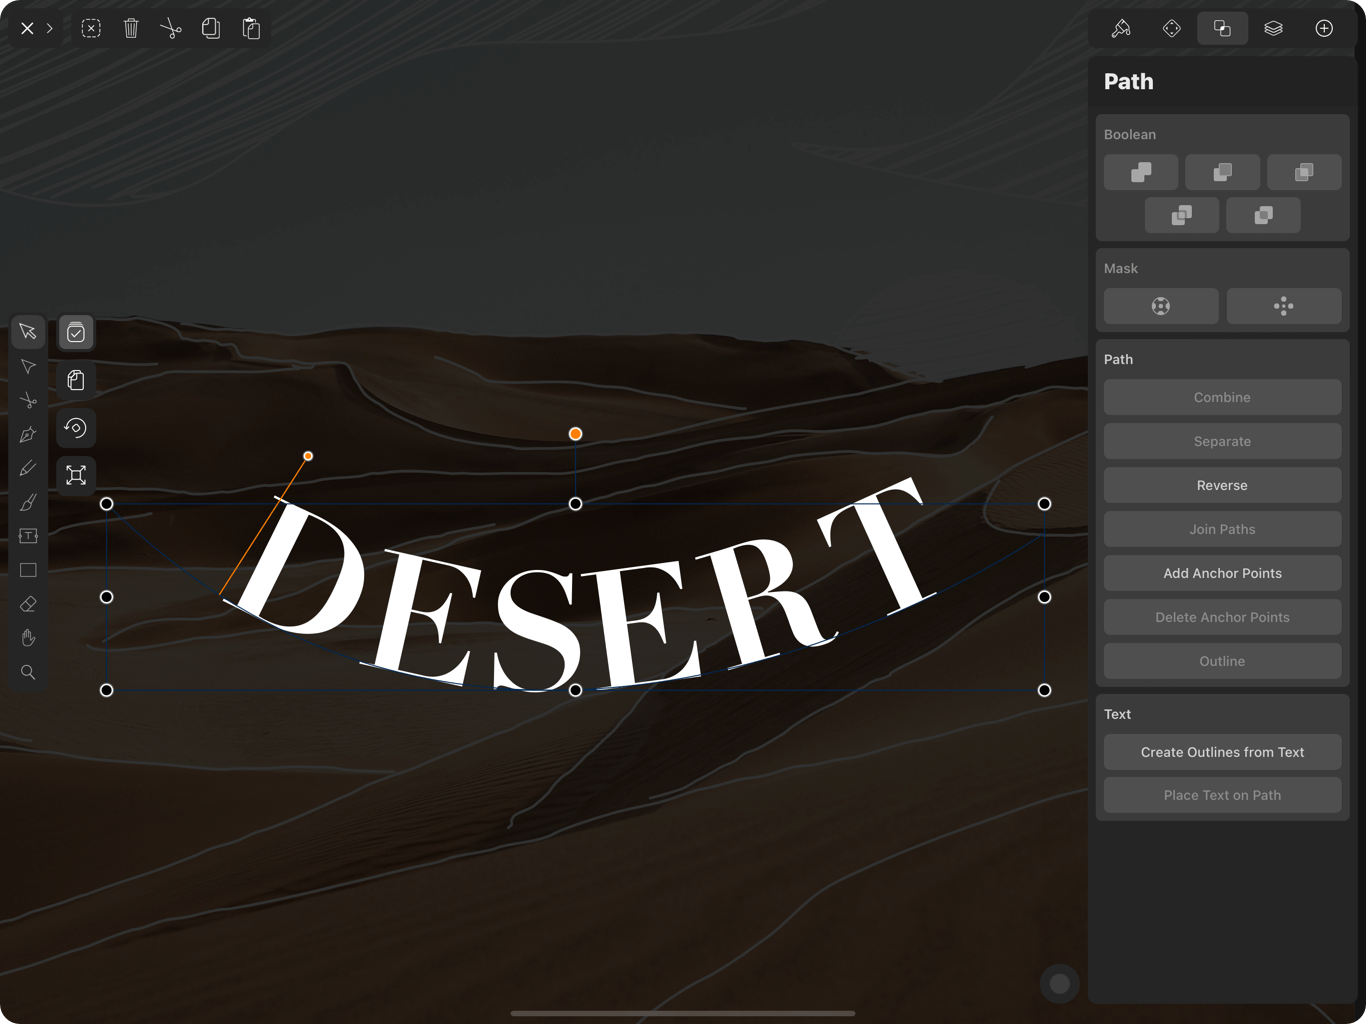Screen dimensions: 1366x1024
Task: Select the Hand pan tool
Action: [x=28, y=638]
